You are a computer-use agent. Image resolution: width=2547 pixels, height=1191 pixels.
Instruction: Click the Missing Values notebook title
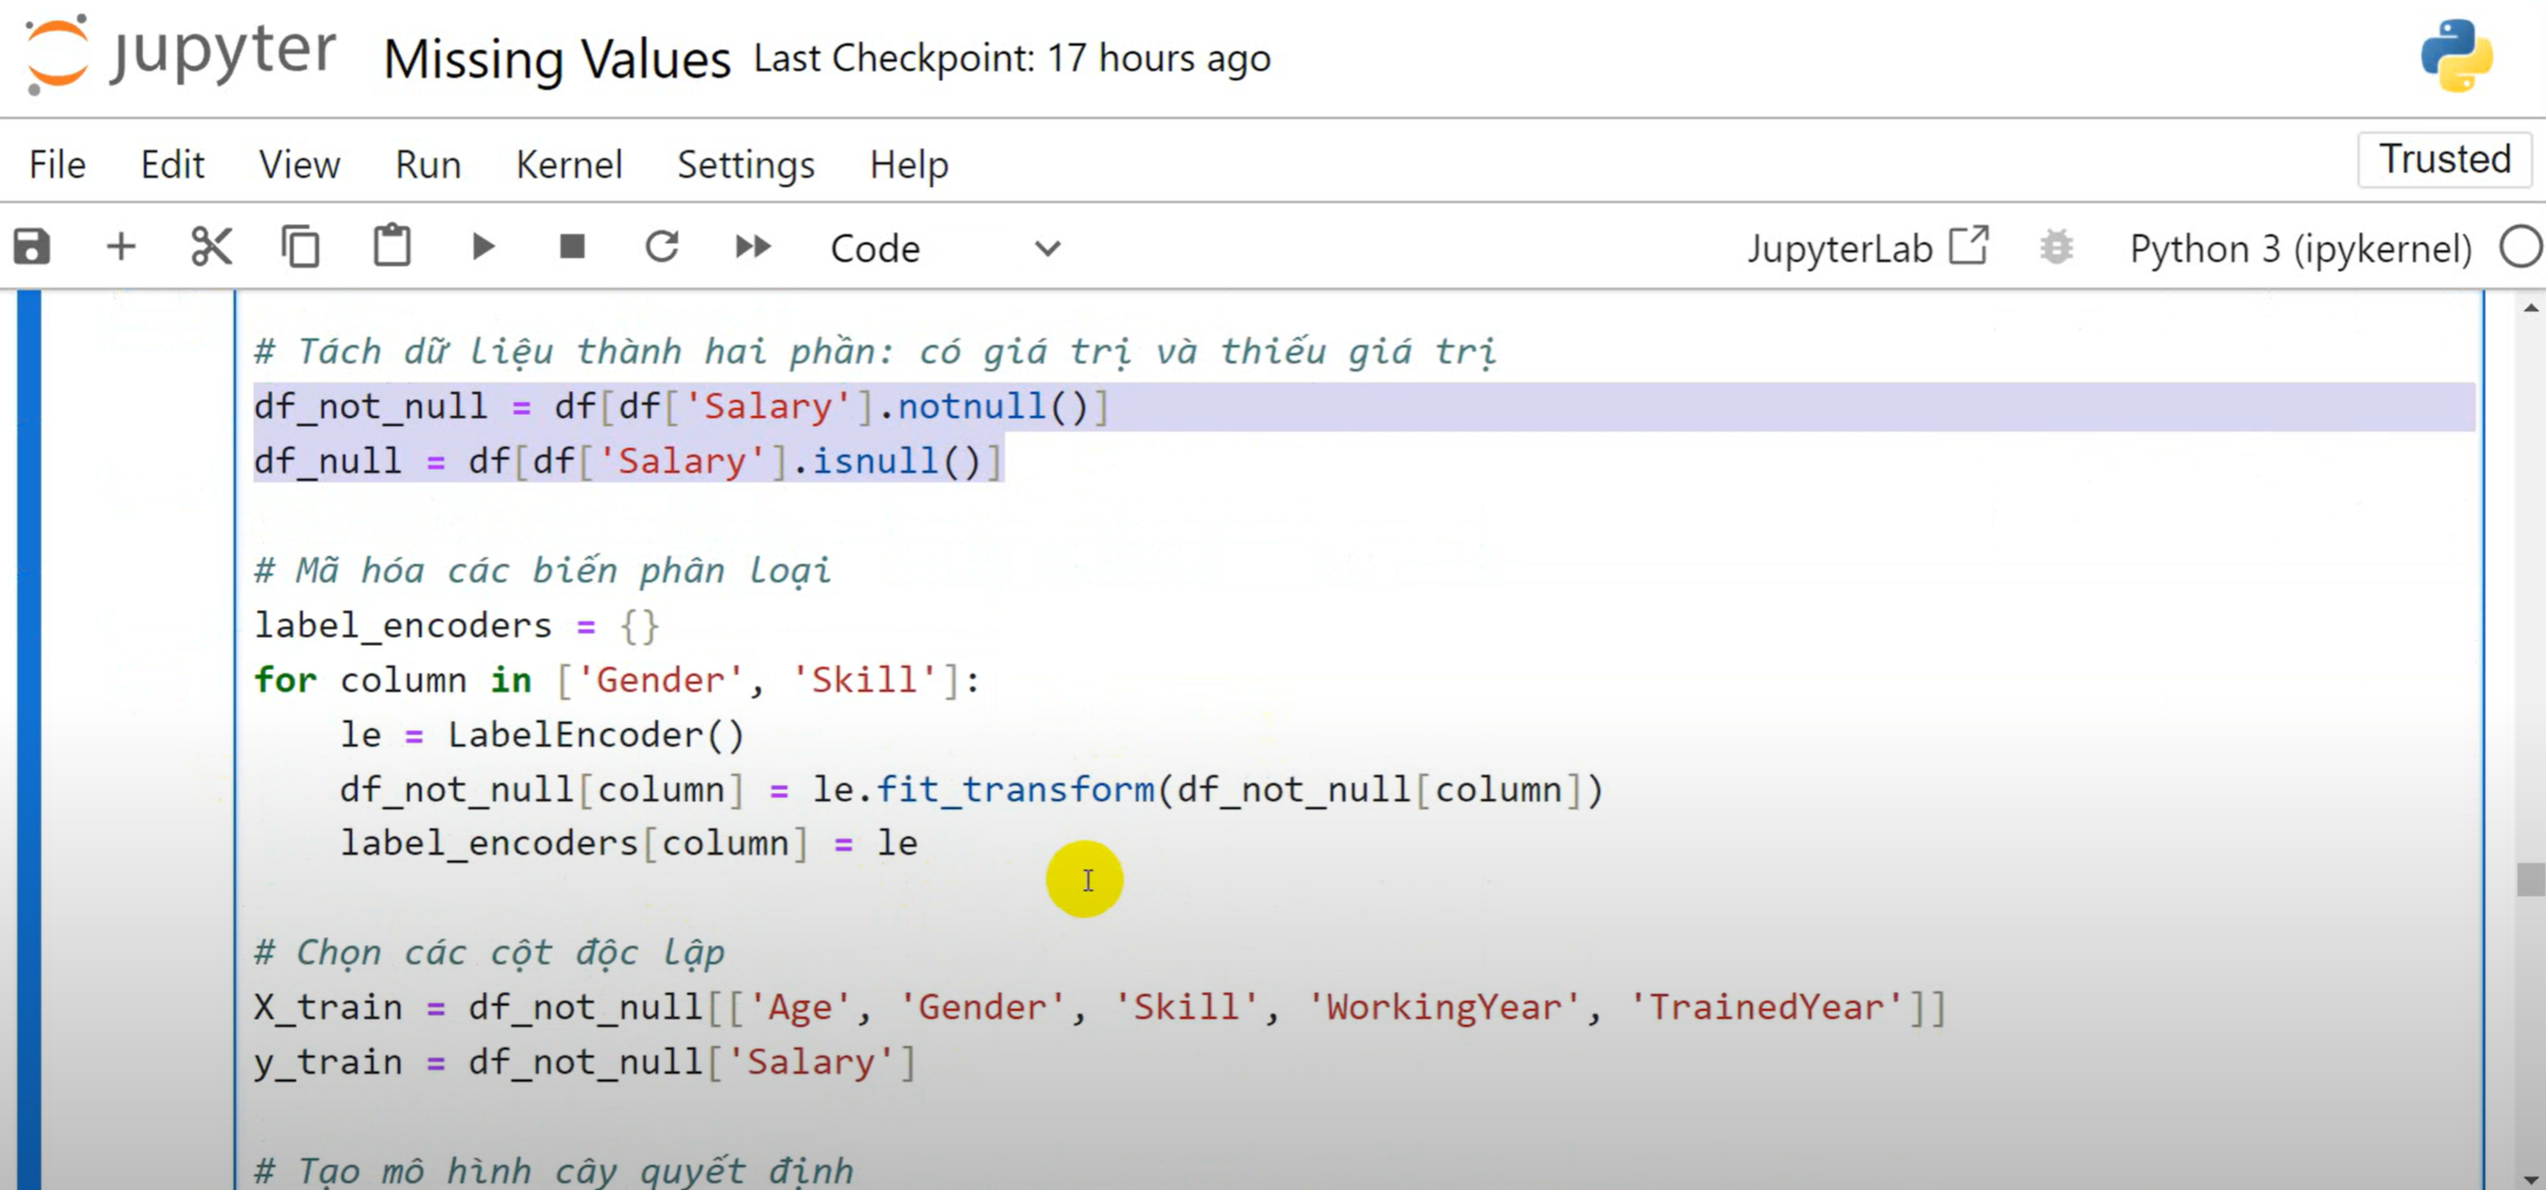click(556, 59)
